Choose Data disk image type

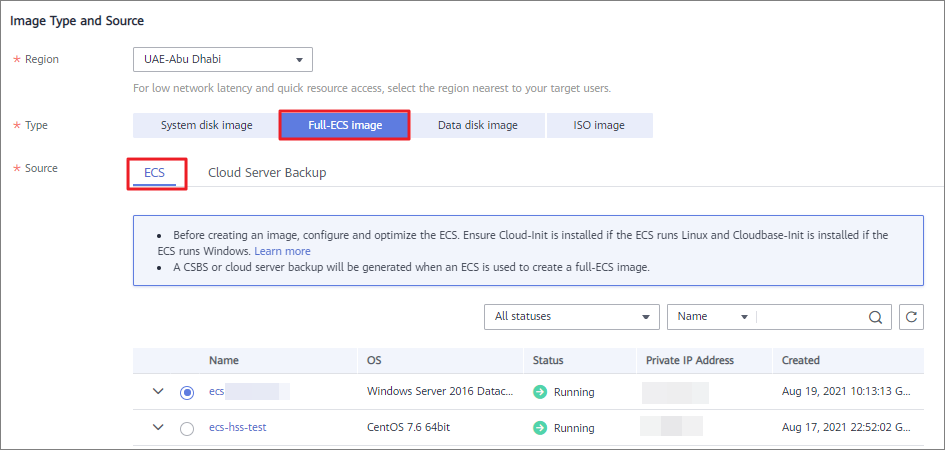[x=477, y=125]
